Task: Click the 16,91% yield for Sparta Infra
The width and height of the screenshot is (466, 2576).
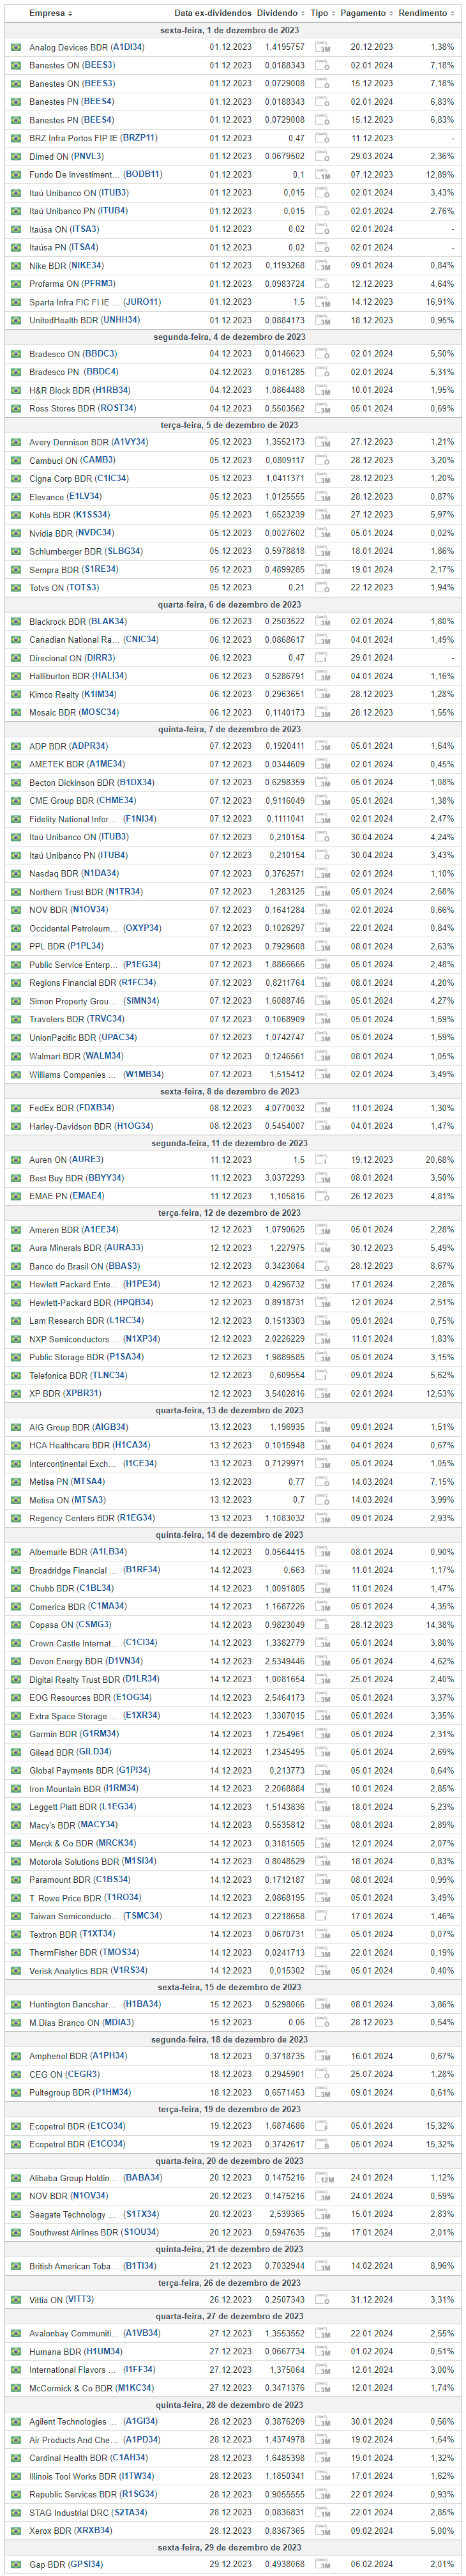Action: pos(439,302)
